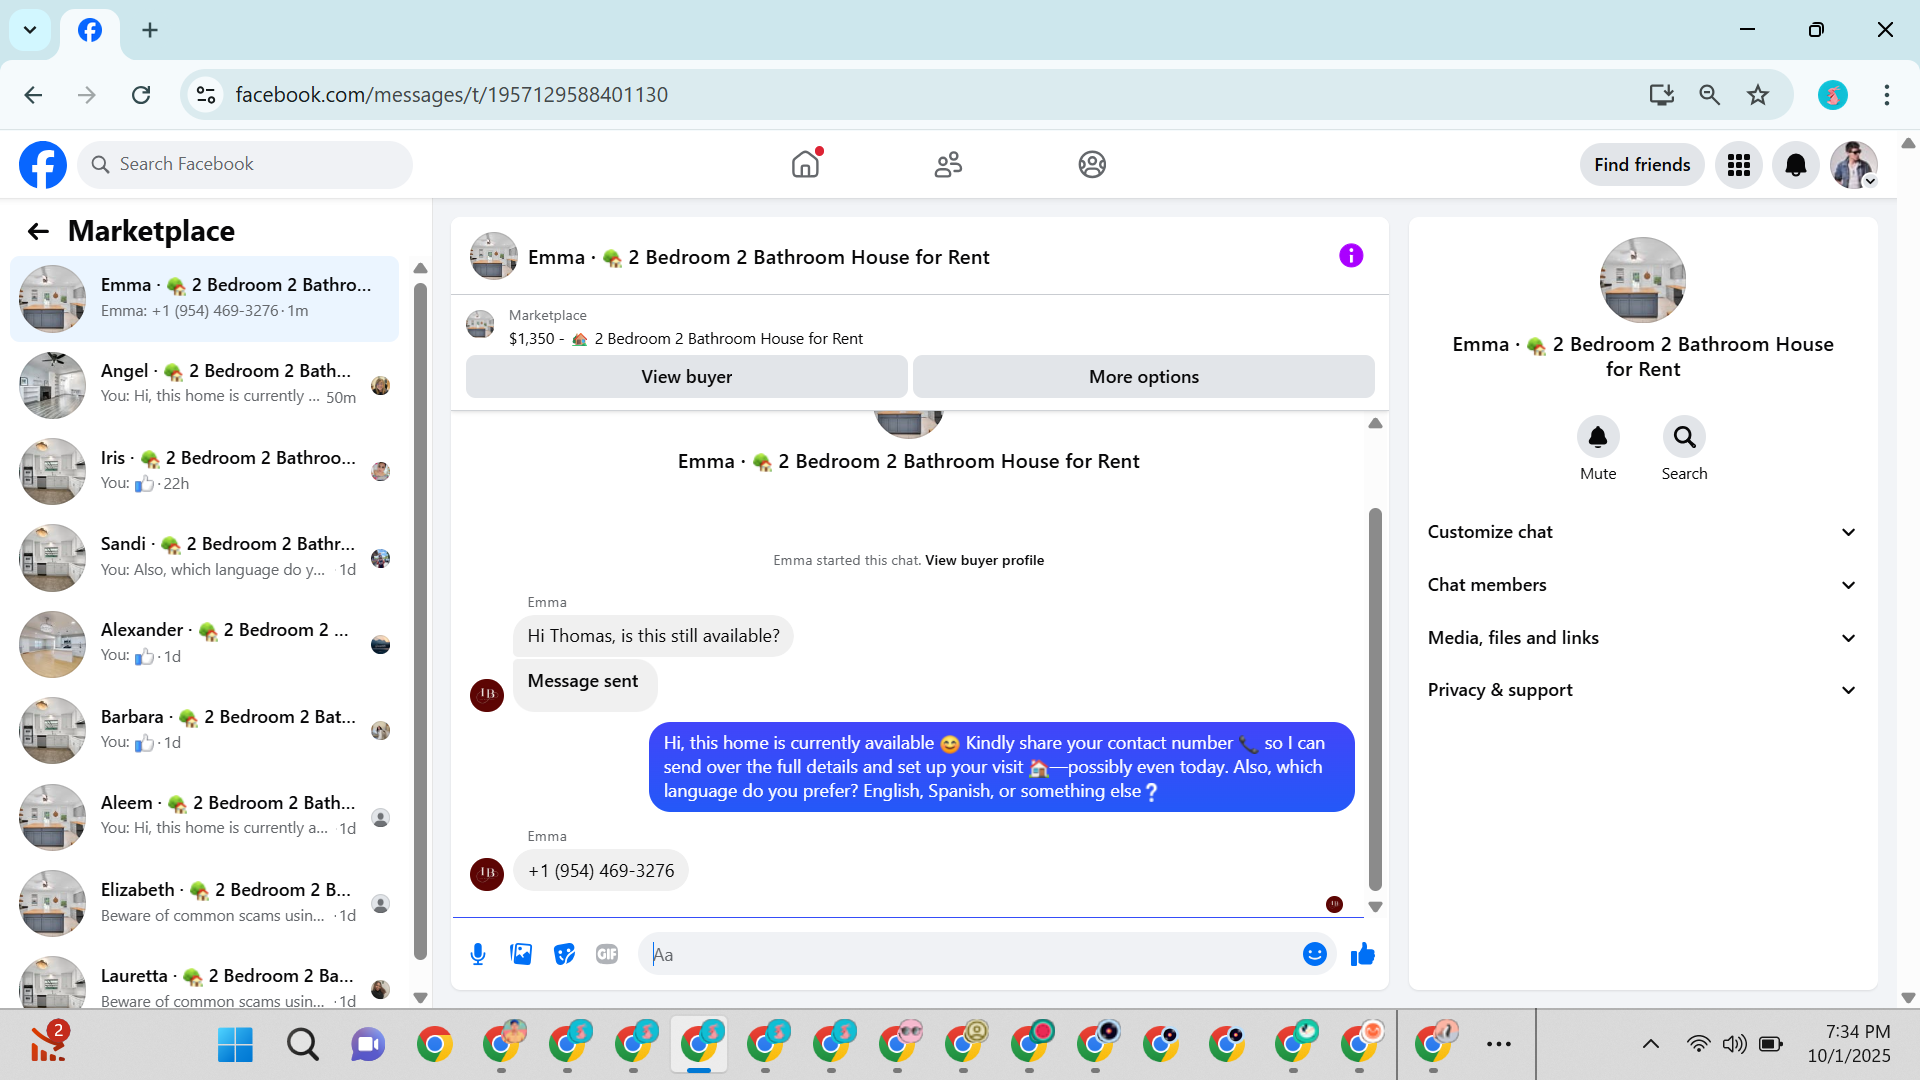Viewport: 1920px width, 1080px height.
Task: Click the View buyer button
Action: click(687, 377)
